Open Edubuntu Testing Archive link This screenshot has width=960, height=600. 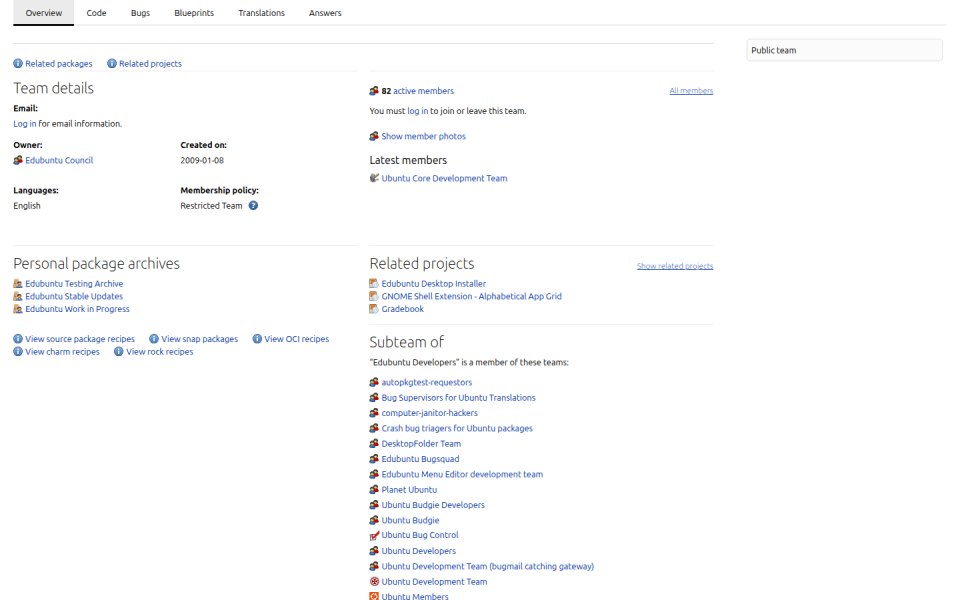(x=74, y=283)
